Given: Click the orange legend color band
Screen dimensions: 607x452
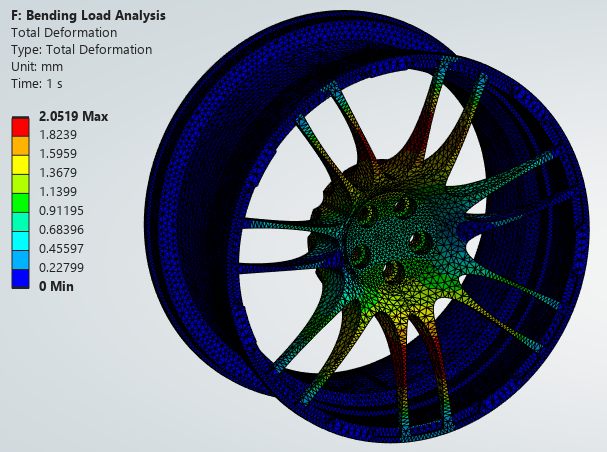Looking at the screenshot, I should [x=21, y=146].
